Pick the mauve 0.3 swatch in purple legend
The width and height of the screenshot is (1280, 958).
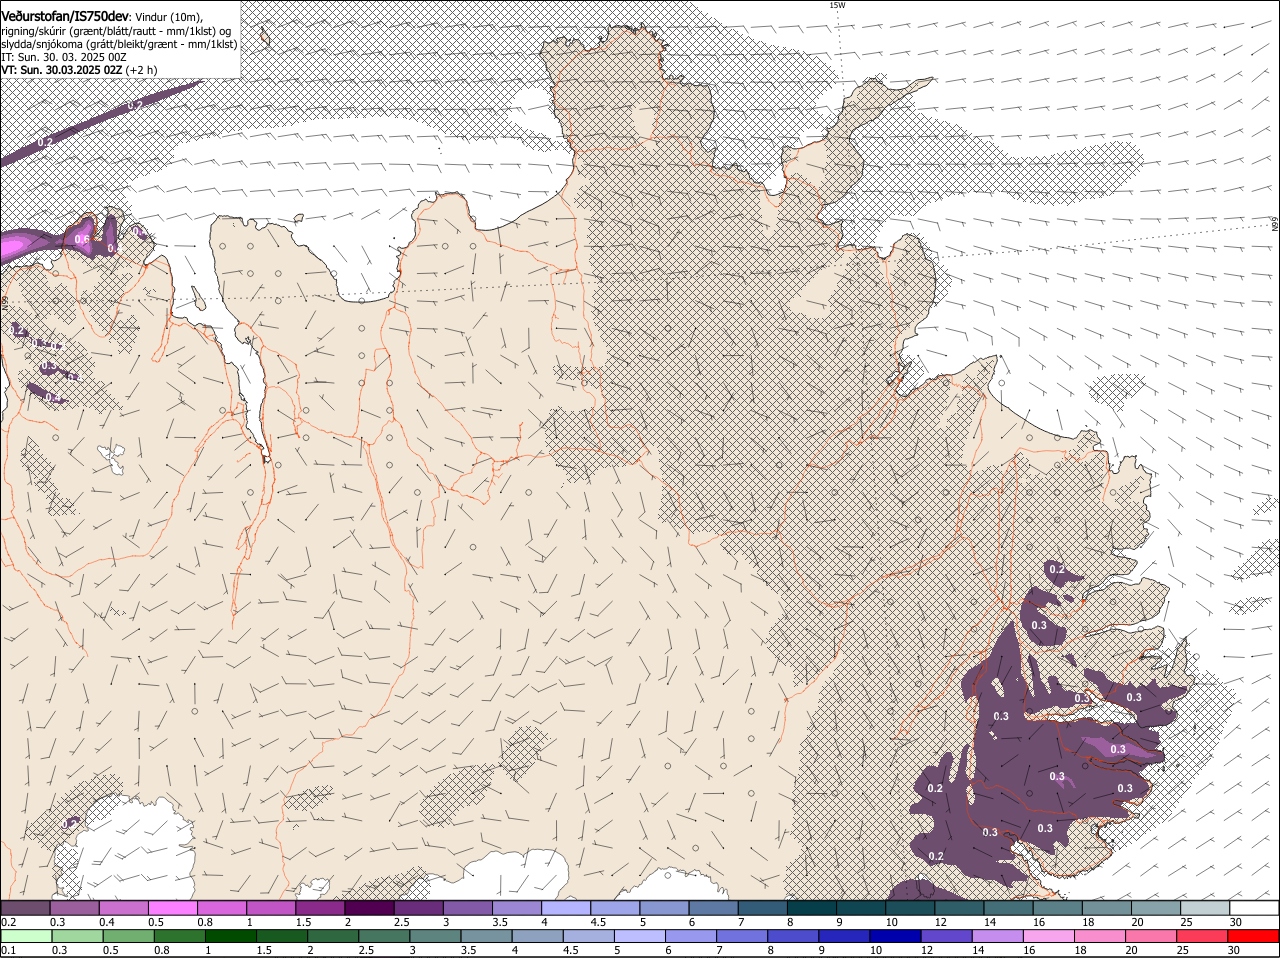click(x=74, y=908)
